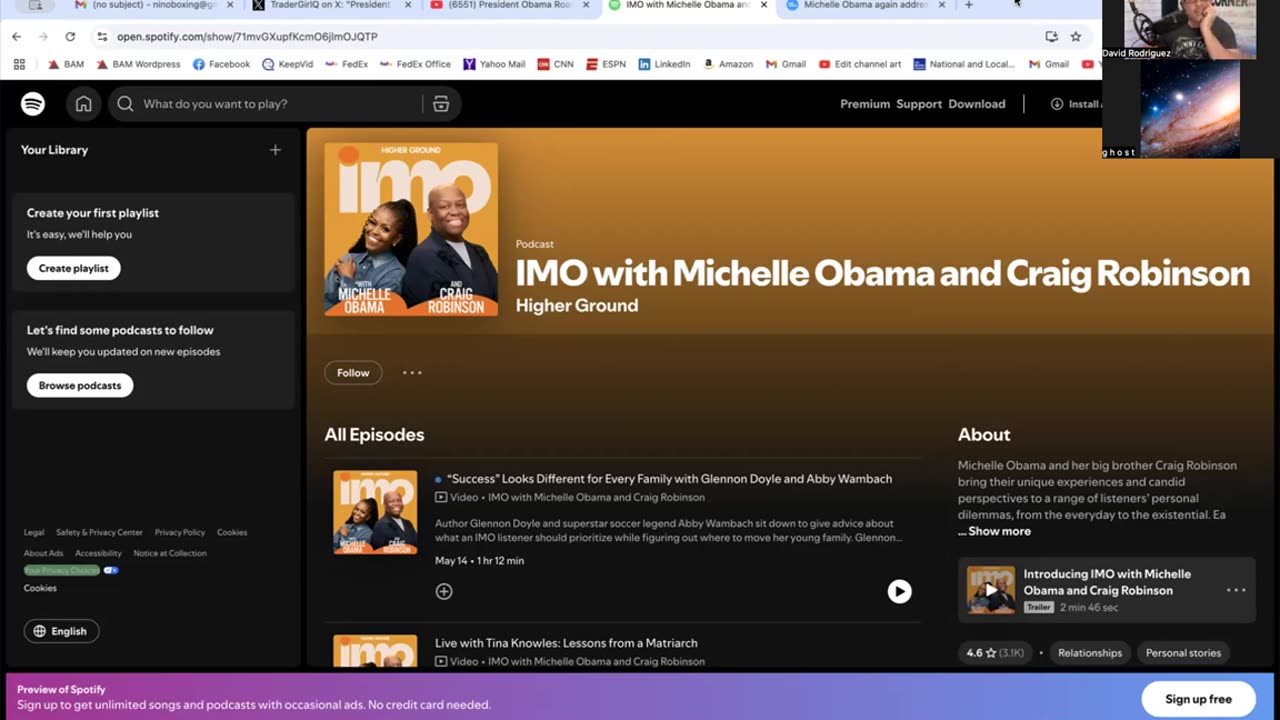Select the English language button

[x=61, y=631]
